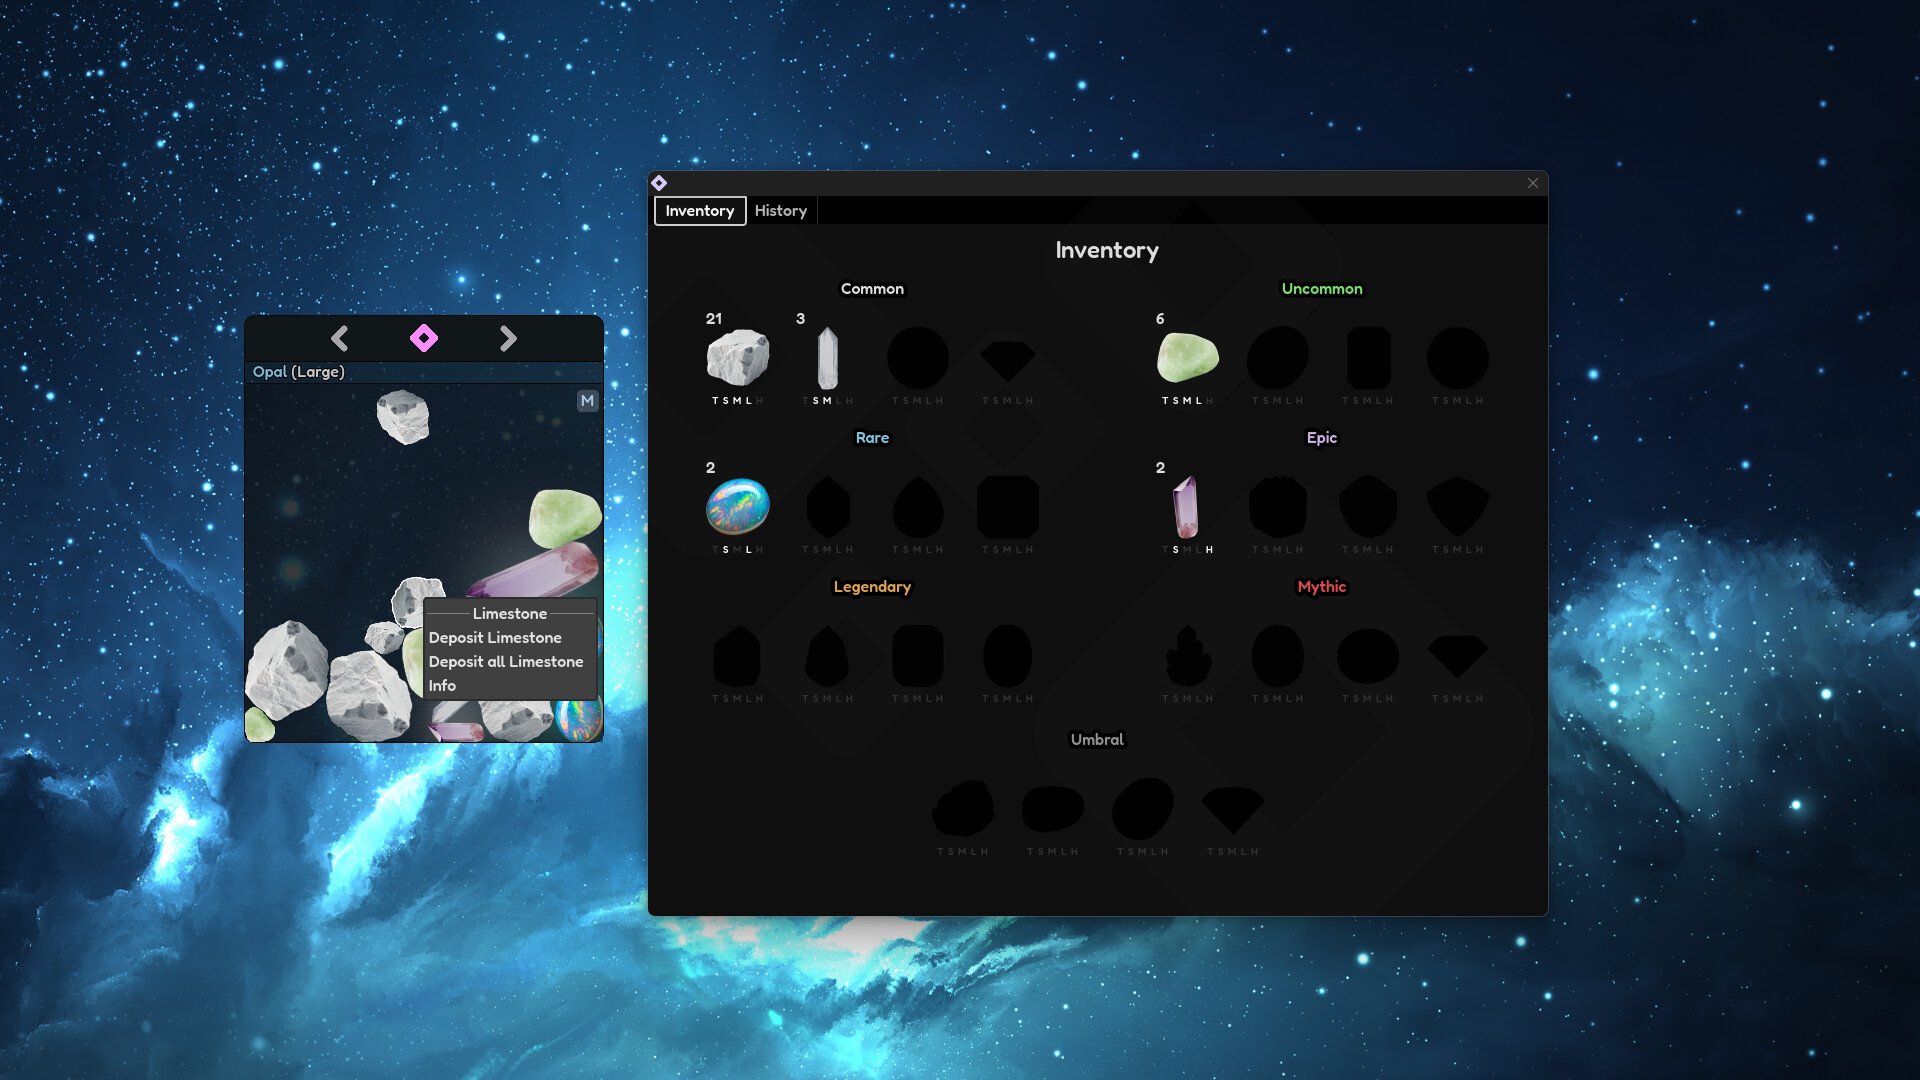Click the purple diamond icon in the inventory title bar
Image resolution: width=1920 pixels, height=1080 pixels.
pyautogui.click(x=659, y=183)
